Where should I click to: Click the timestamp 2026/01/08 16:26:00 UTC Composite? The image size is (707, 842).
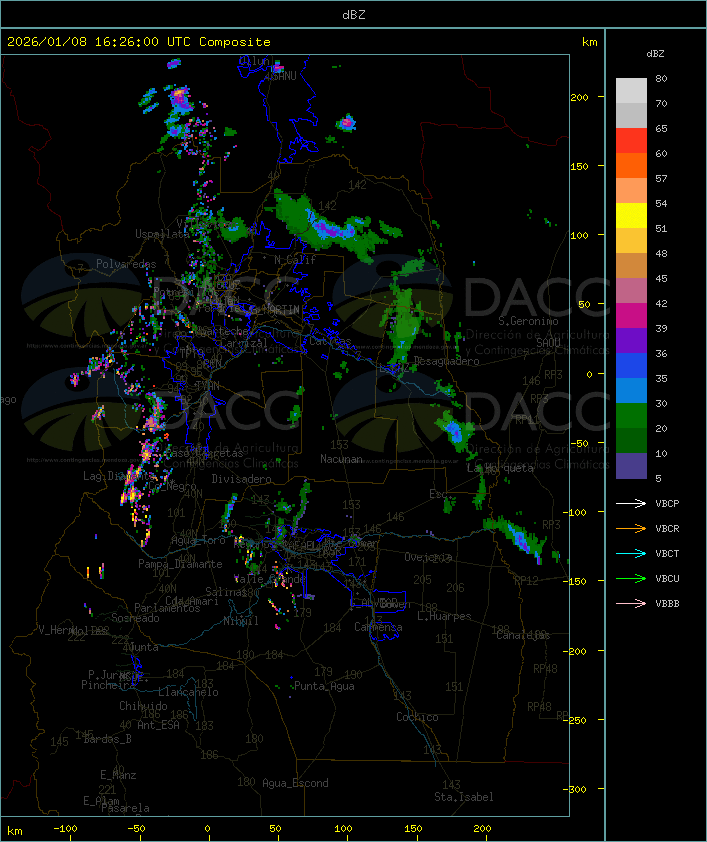(139, 42)
